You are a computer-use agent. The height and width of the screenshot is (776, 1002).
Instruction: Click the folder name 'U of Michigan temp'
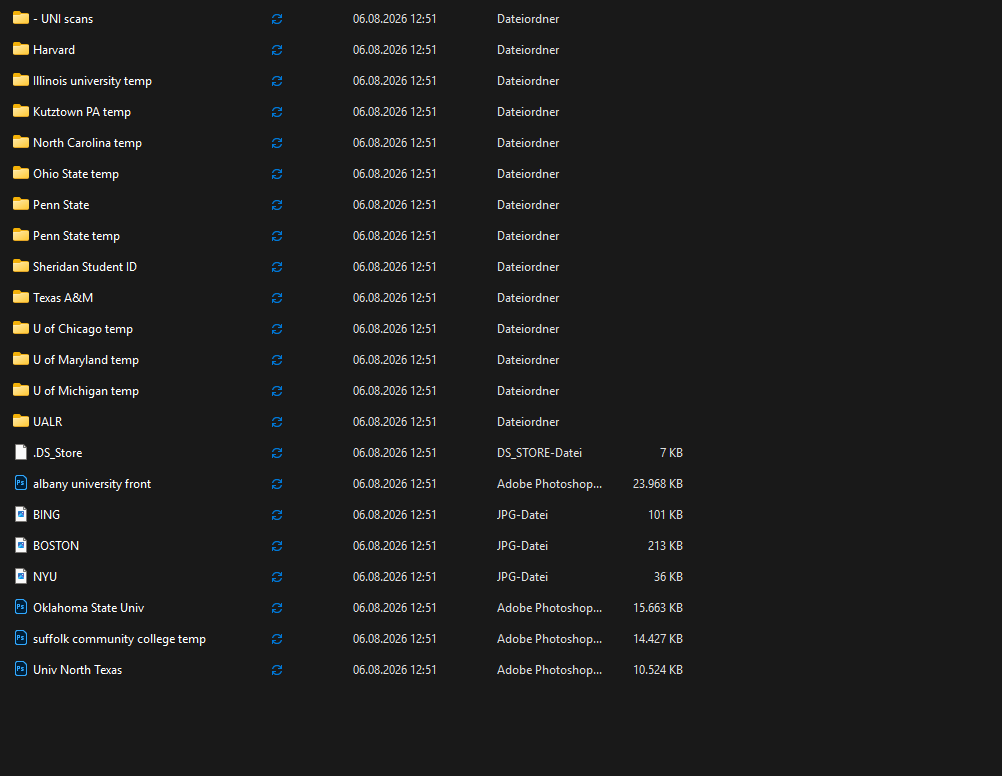(x=86, y=391)
